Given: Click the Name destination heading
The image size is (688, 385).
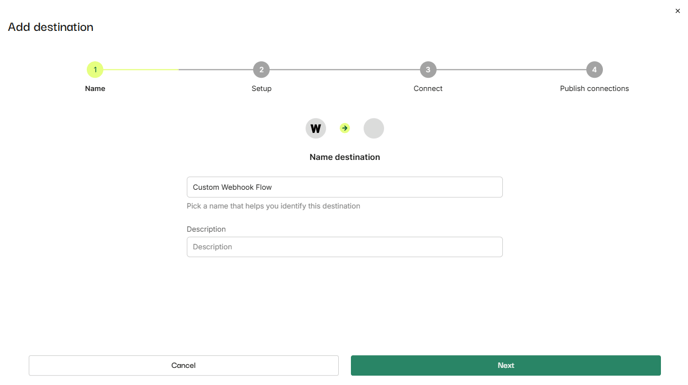Looking at the screenshot, I should tap(345, 157).
